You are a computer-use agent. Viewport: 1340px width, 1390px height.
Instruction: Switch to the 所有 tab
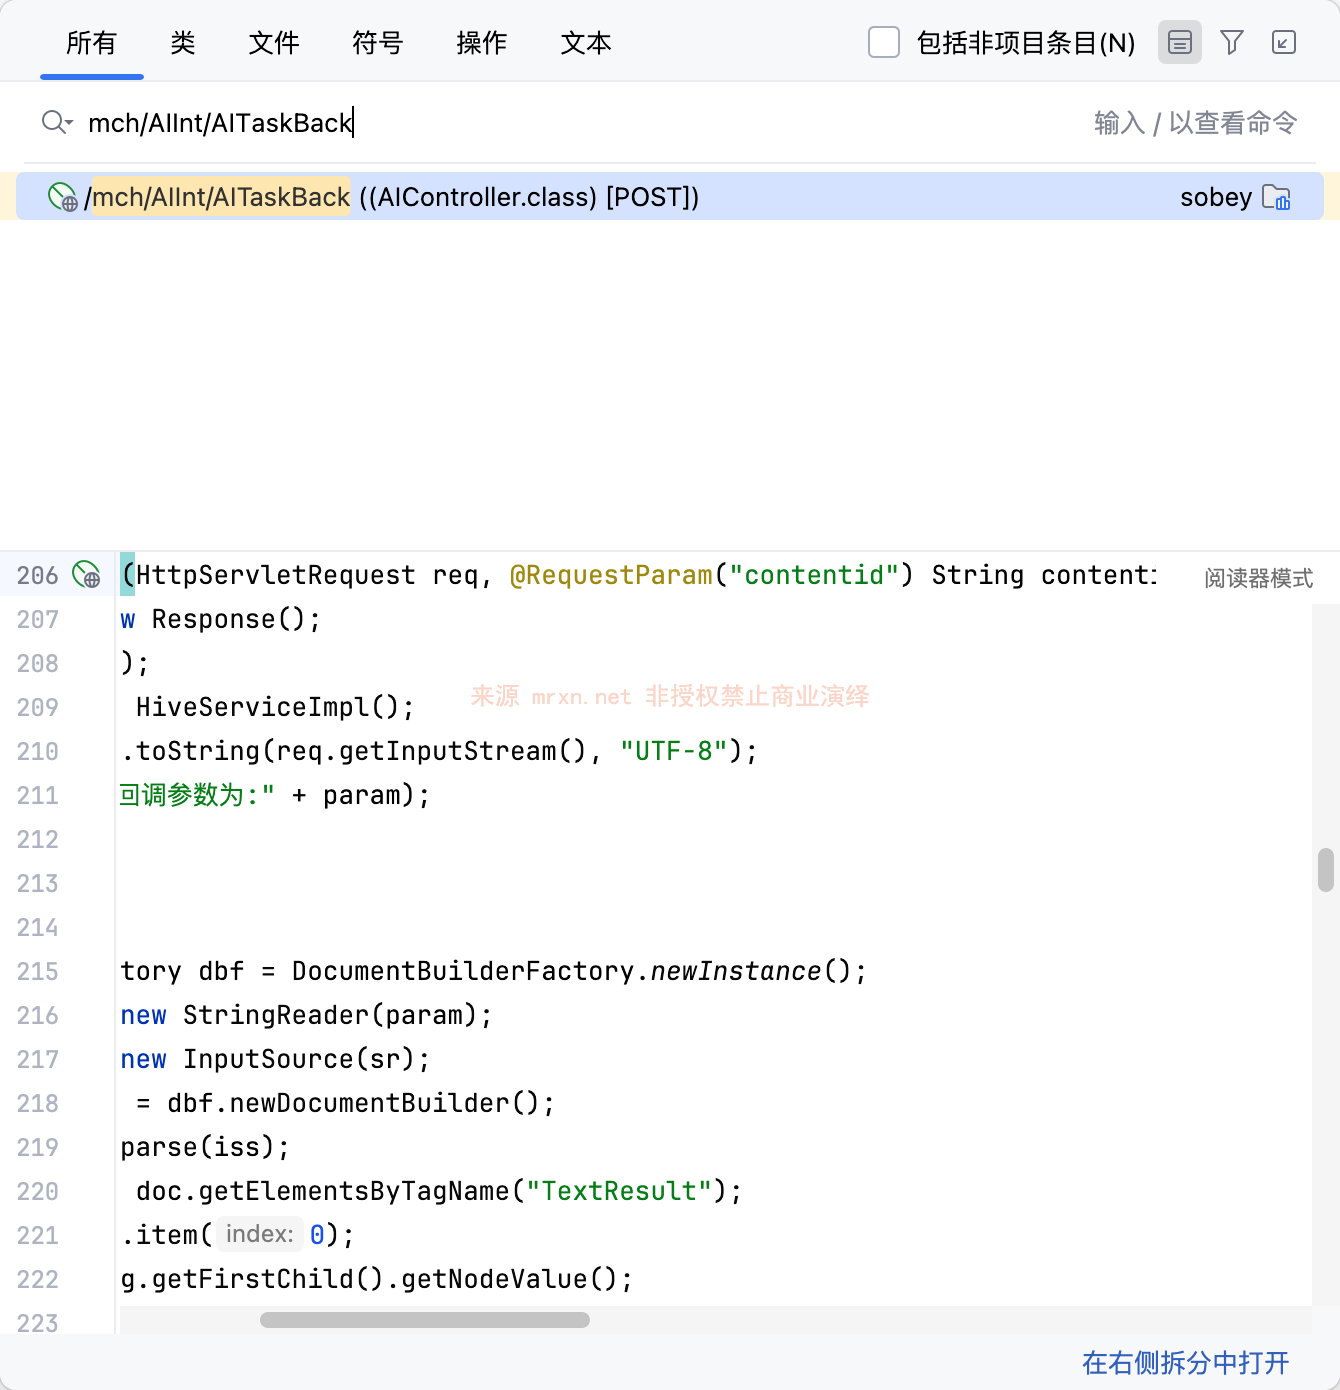click(91, 43)
